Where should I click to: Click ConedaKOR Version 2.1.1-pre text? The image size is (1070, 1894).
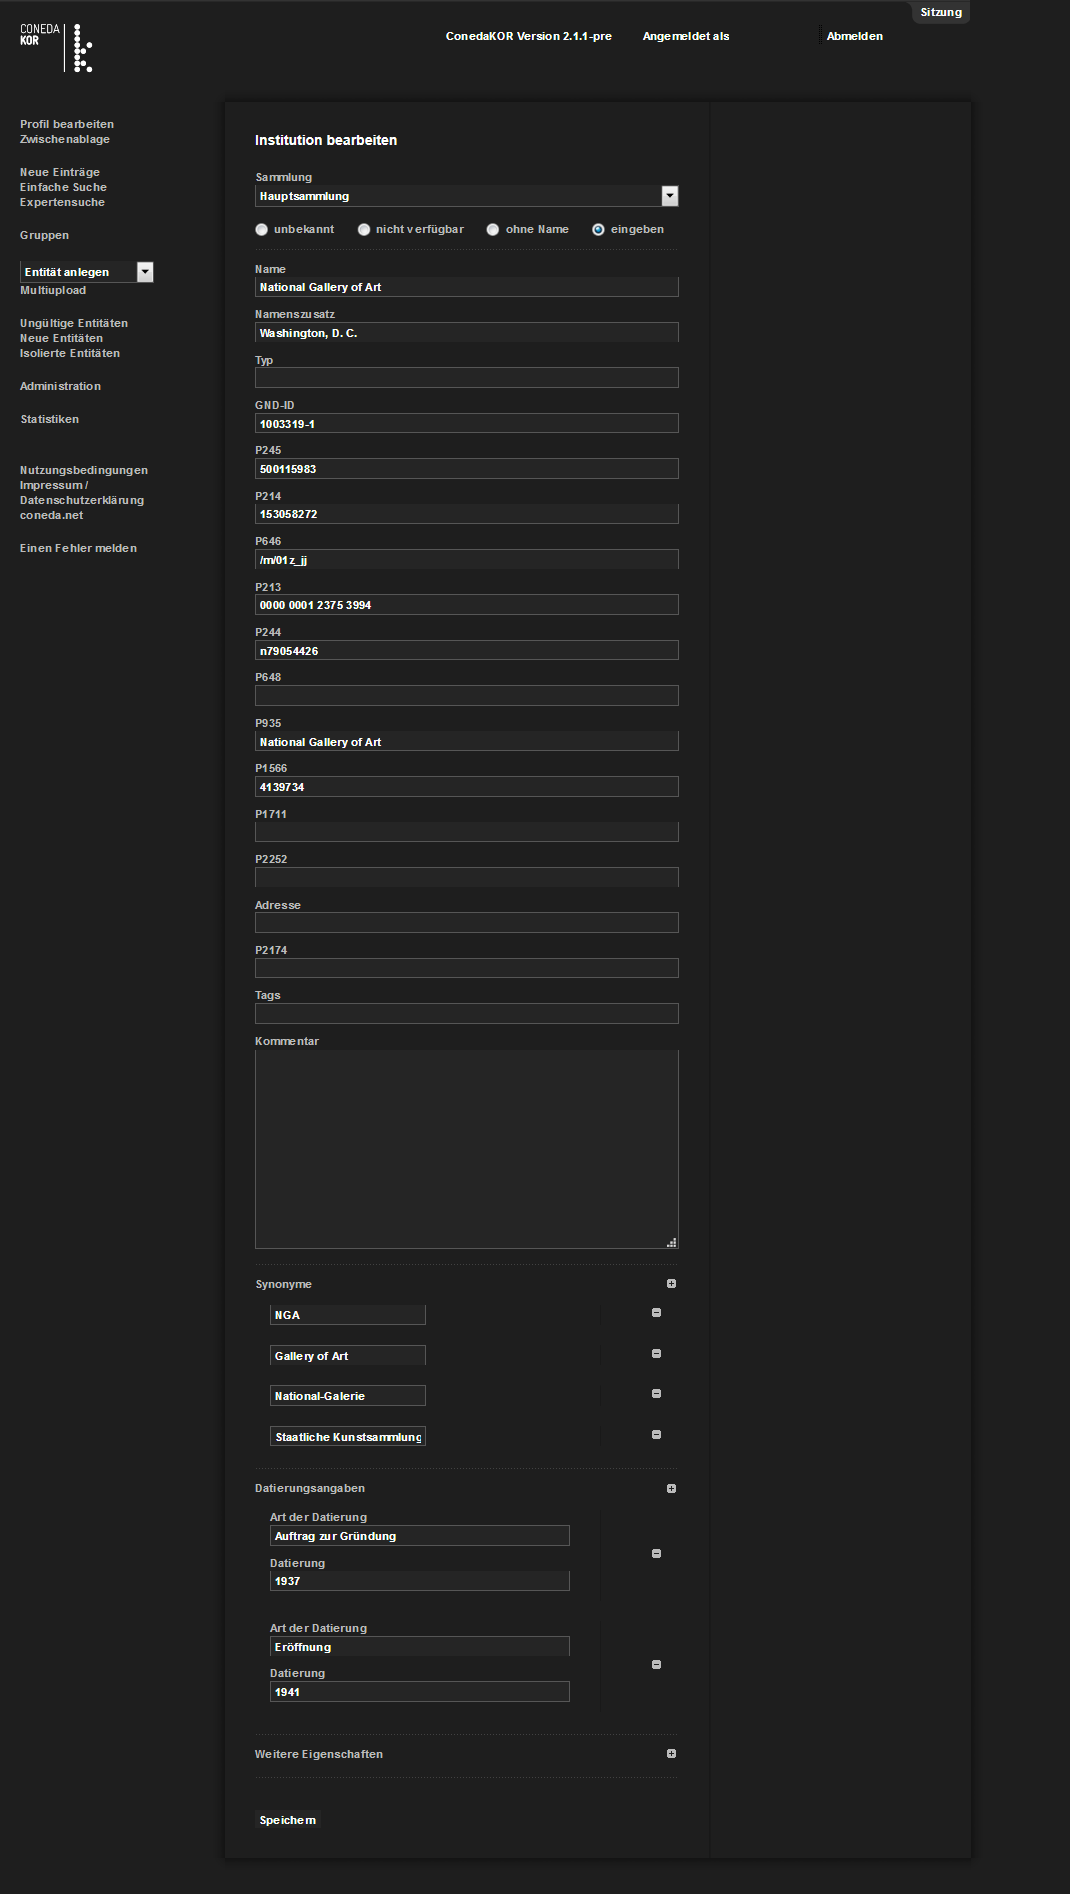pyautogui.click(x=529, y=37)
